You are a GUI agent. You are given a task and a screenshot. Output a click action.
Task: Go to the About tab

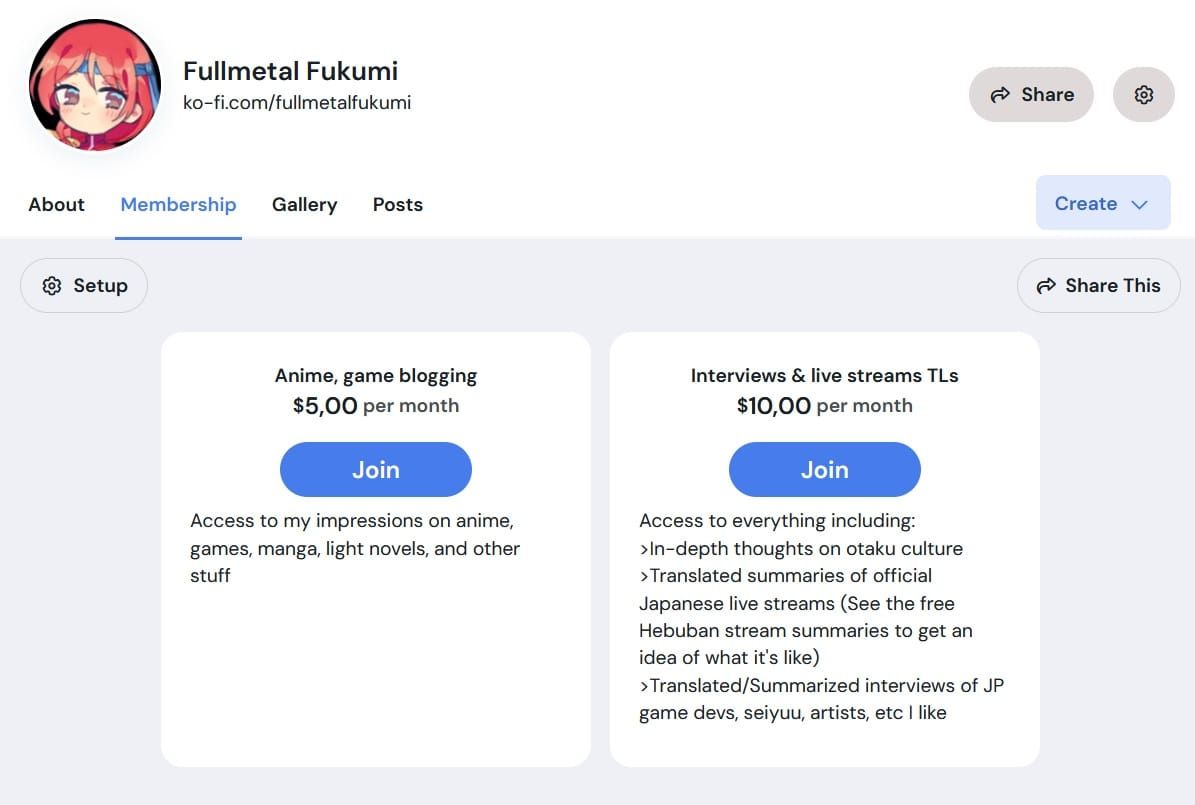56,204
